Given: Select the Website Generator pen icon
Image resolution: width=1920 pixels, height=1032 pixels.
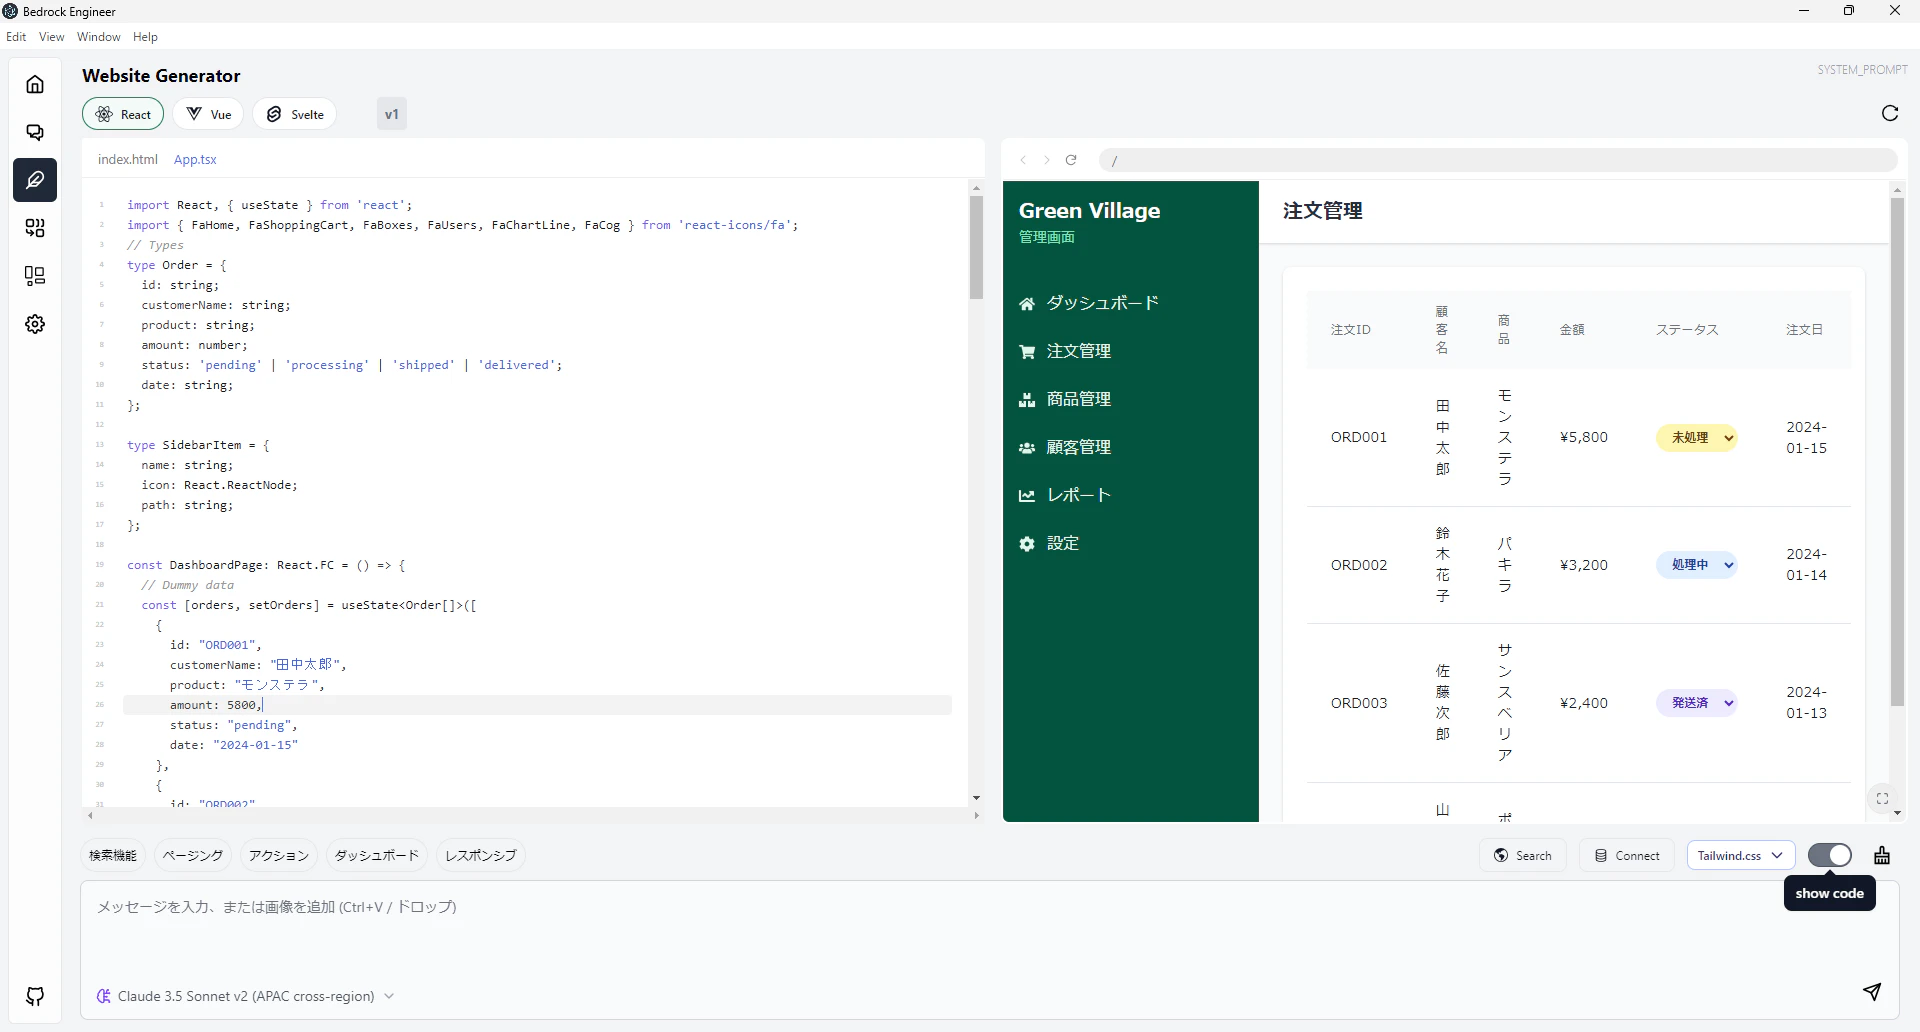Looking at the screenshot, I should (35, 180).
